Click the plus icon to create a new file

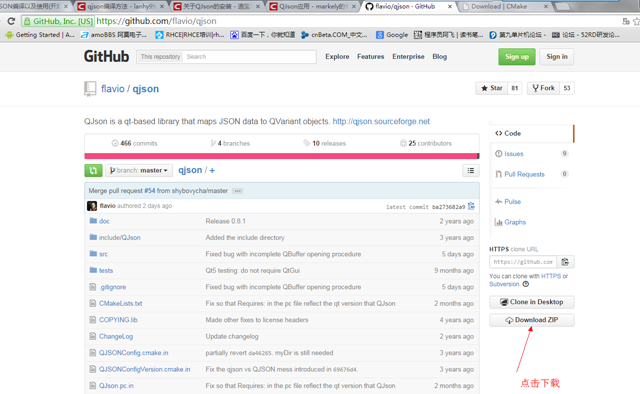(x=212, y=171)
